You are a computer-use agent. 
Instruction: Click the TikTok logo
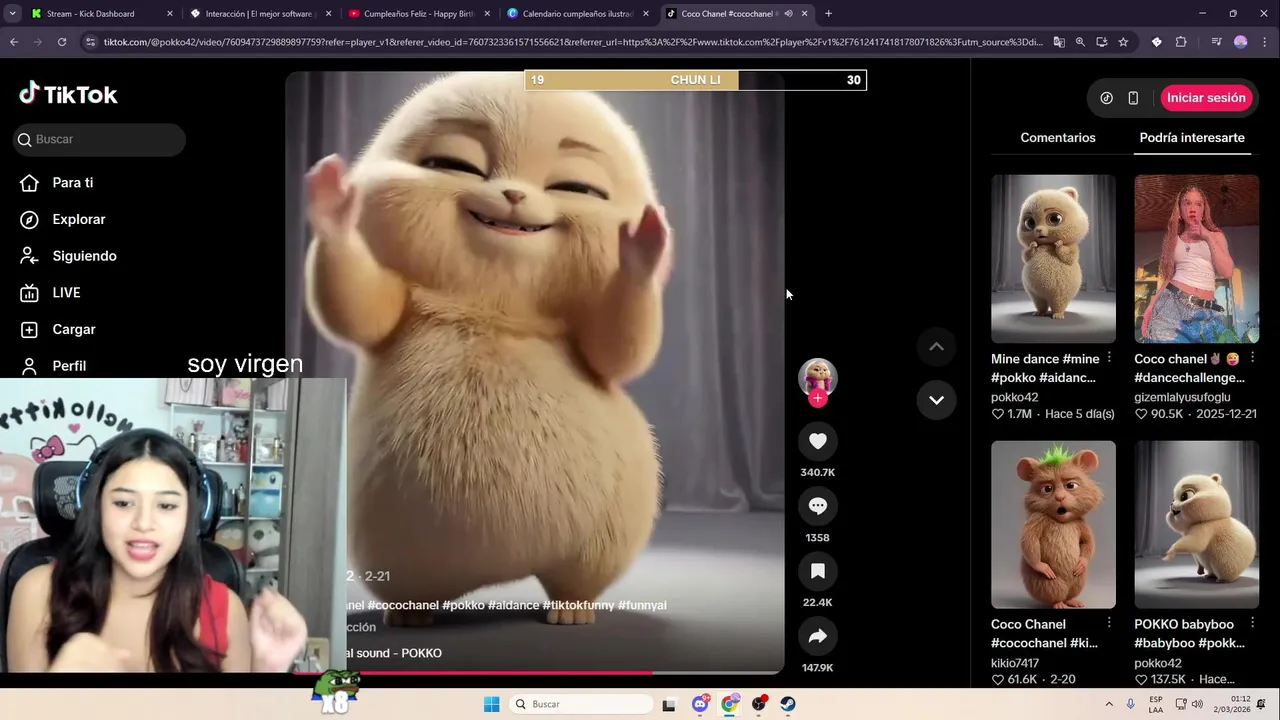(x=68, y=94)
